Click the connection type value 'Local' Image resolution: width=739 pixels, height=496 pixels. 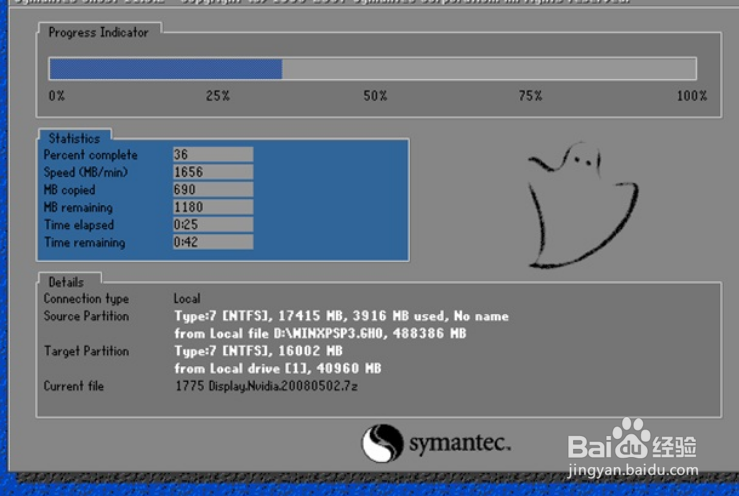click(x=187, y=298)
